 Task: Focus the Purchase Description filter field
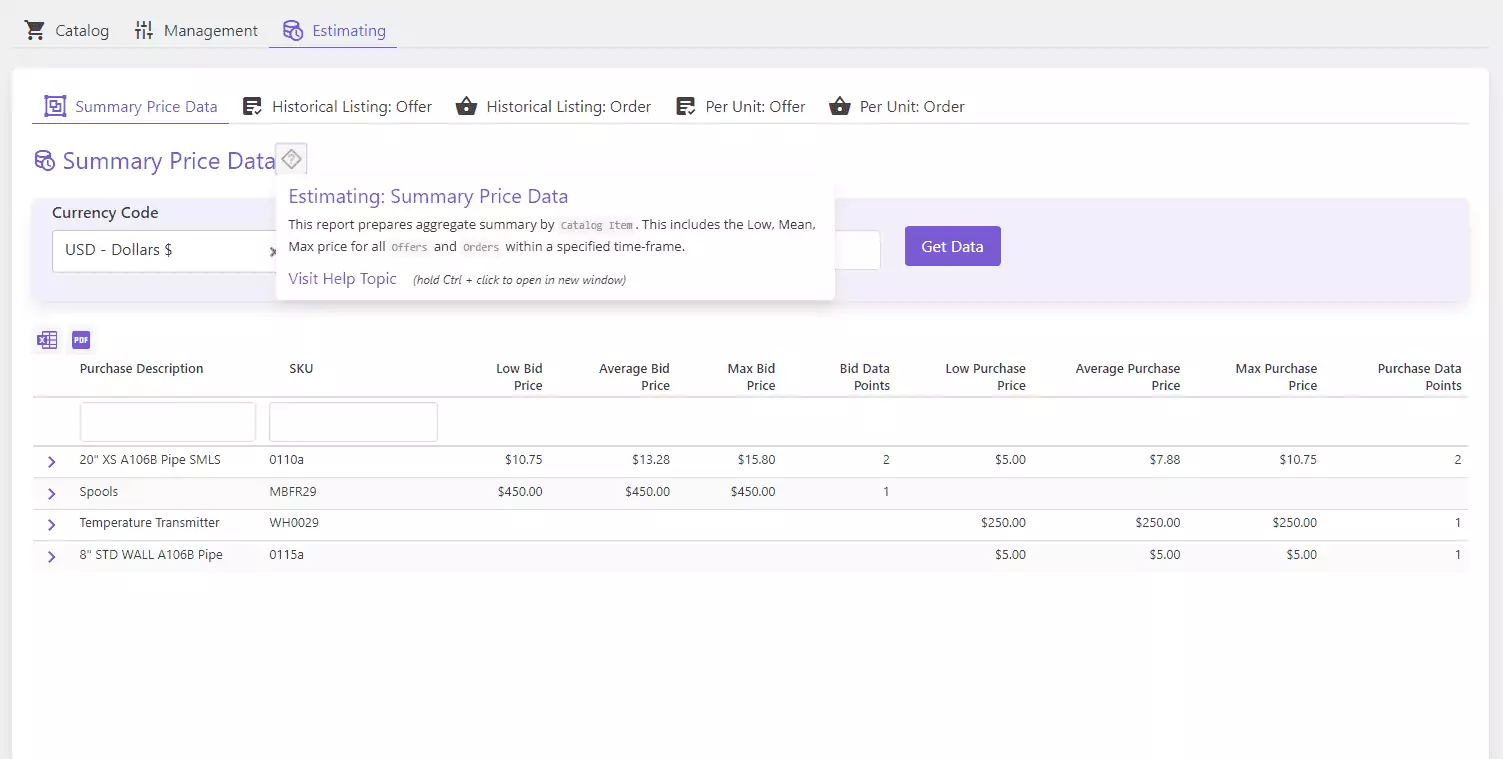(168, 422)
